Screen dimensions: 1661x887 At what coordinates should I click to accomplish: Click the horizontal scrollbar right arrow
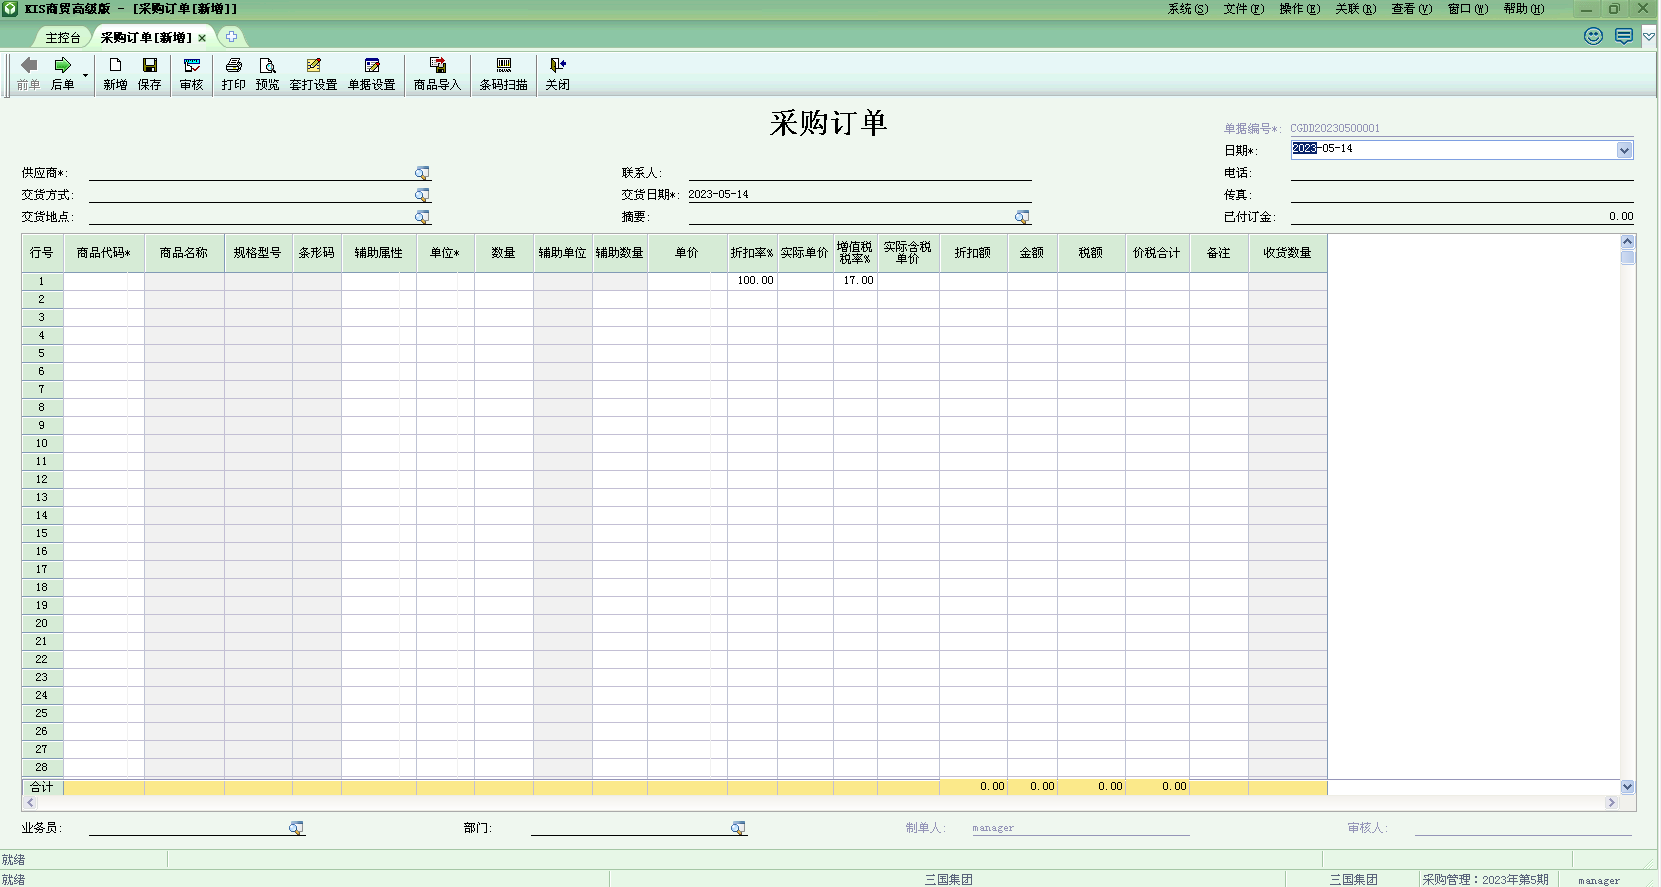[x=1611, y=803]
